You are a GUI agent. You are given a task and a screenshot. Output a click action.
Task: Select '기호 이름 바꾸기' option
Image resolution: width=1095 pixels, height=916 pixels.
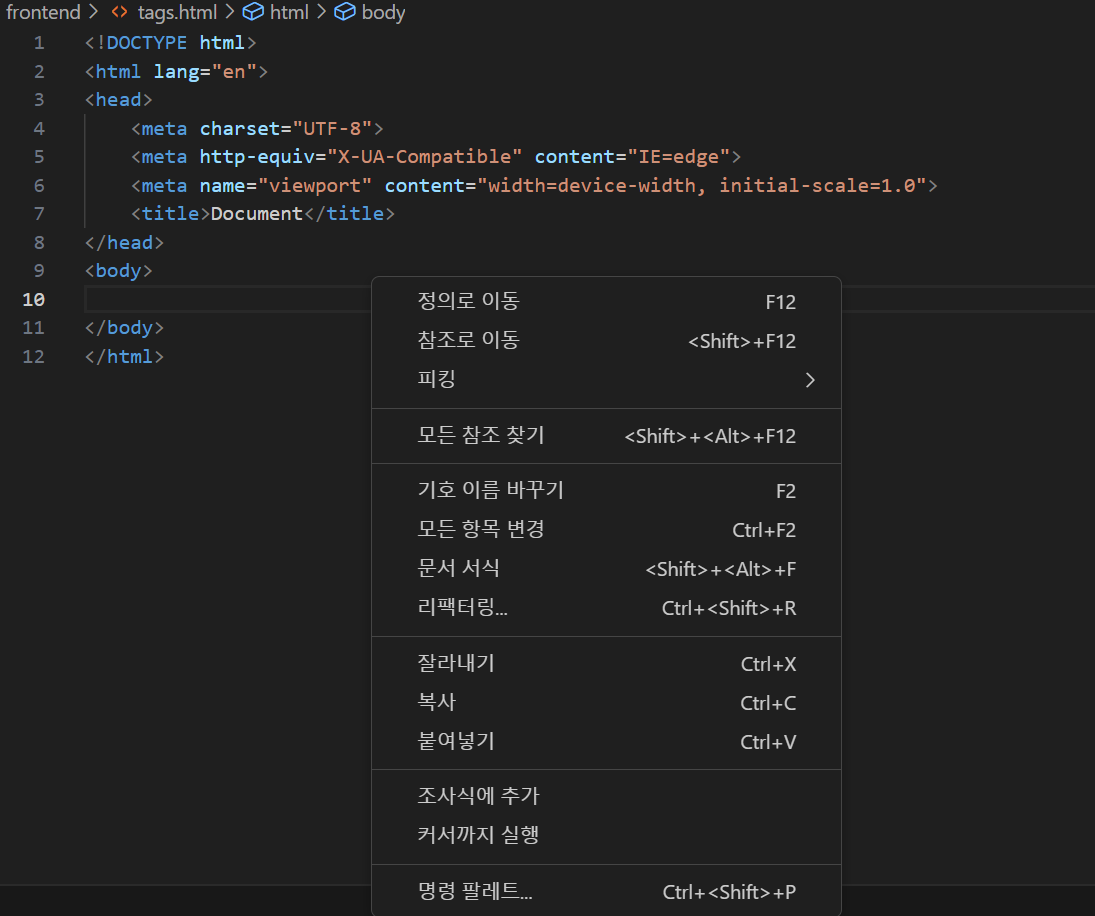point(606,491)
